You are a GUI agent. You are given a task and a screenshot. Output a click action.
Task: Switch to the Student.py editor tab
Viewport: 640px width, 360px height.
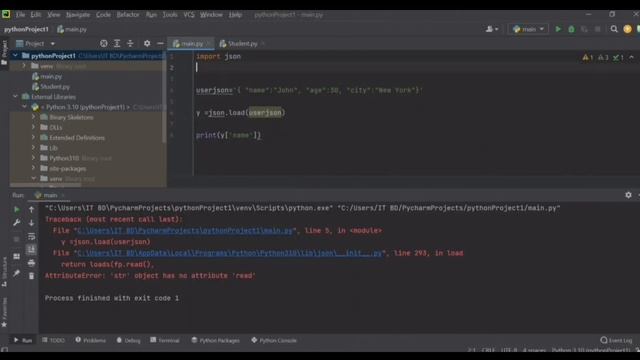click(242, 43)
